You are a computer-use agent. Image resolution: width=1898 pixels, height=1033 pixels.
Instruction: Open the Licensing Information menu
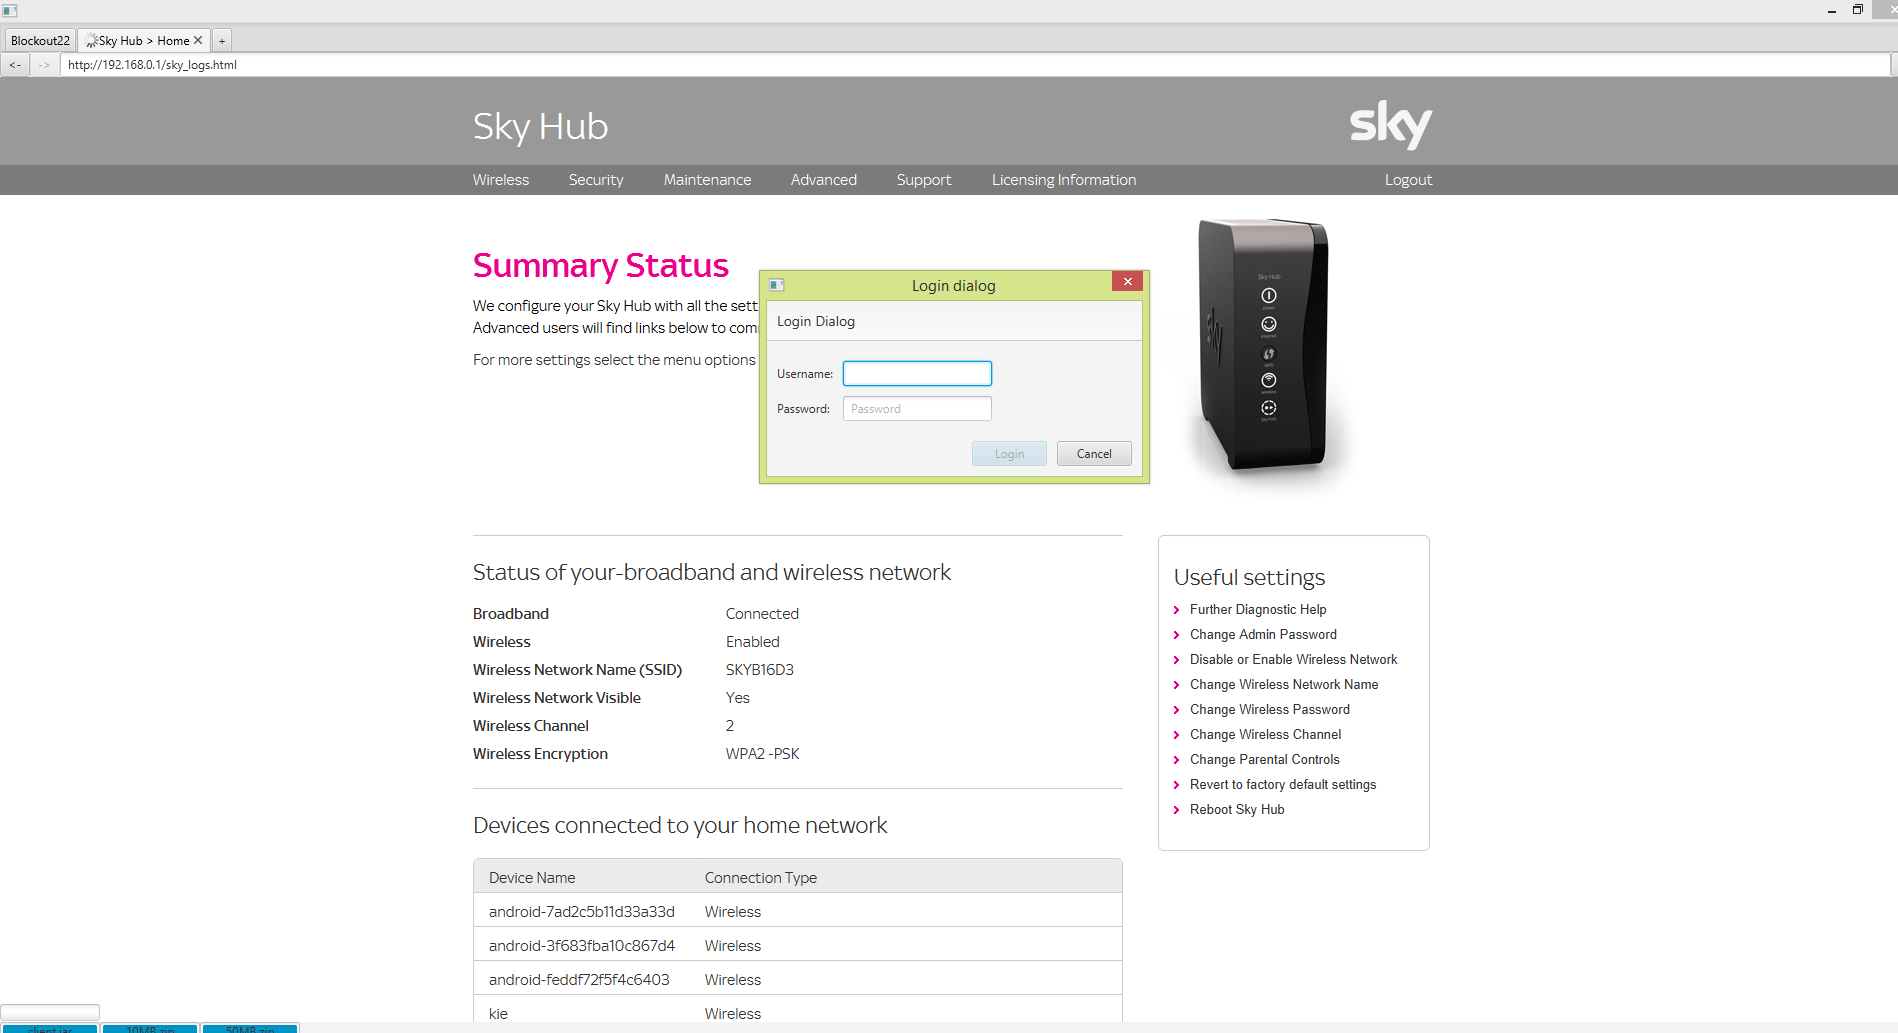[1063, 180]
